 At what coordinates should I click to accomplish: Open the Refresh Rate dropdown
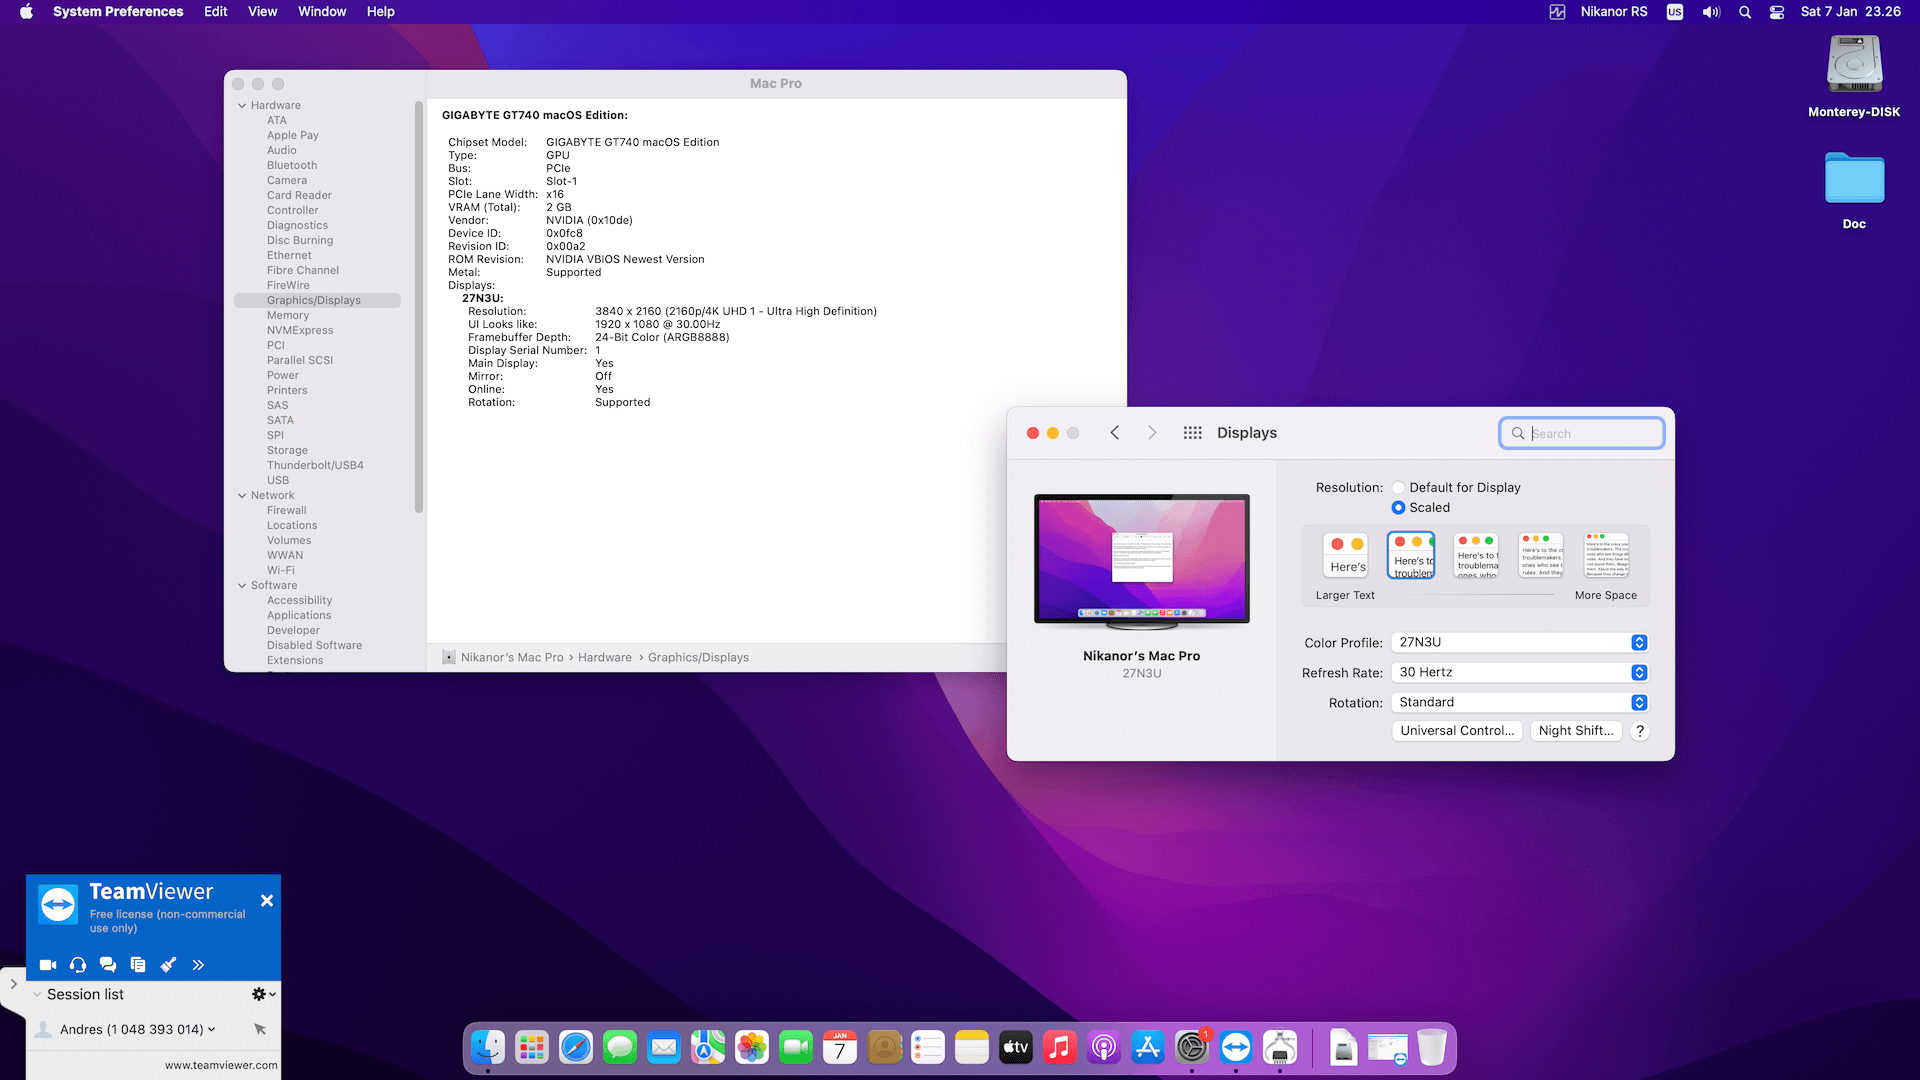1519,673
